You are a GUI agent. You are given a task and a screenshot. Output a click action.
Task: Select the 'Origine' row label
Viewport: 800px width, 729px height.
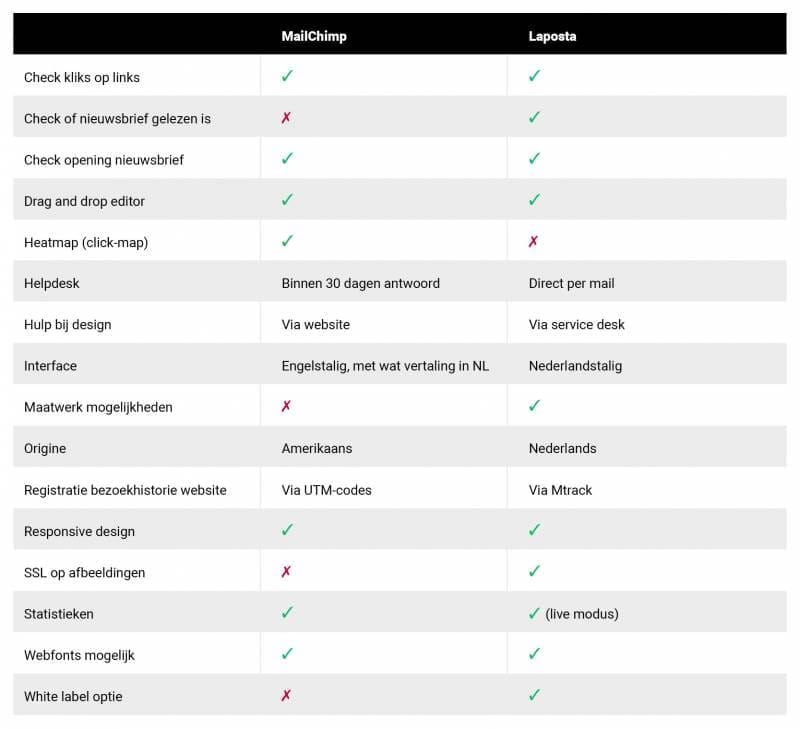pyautogui.click(x=45, y=448)
